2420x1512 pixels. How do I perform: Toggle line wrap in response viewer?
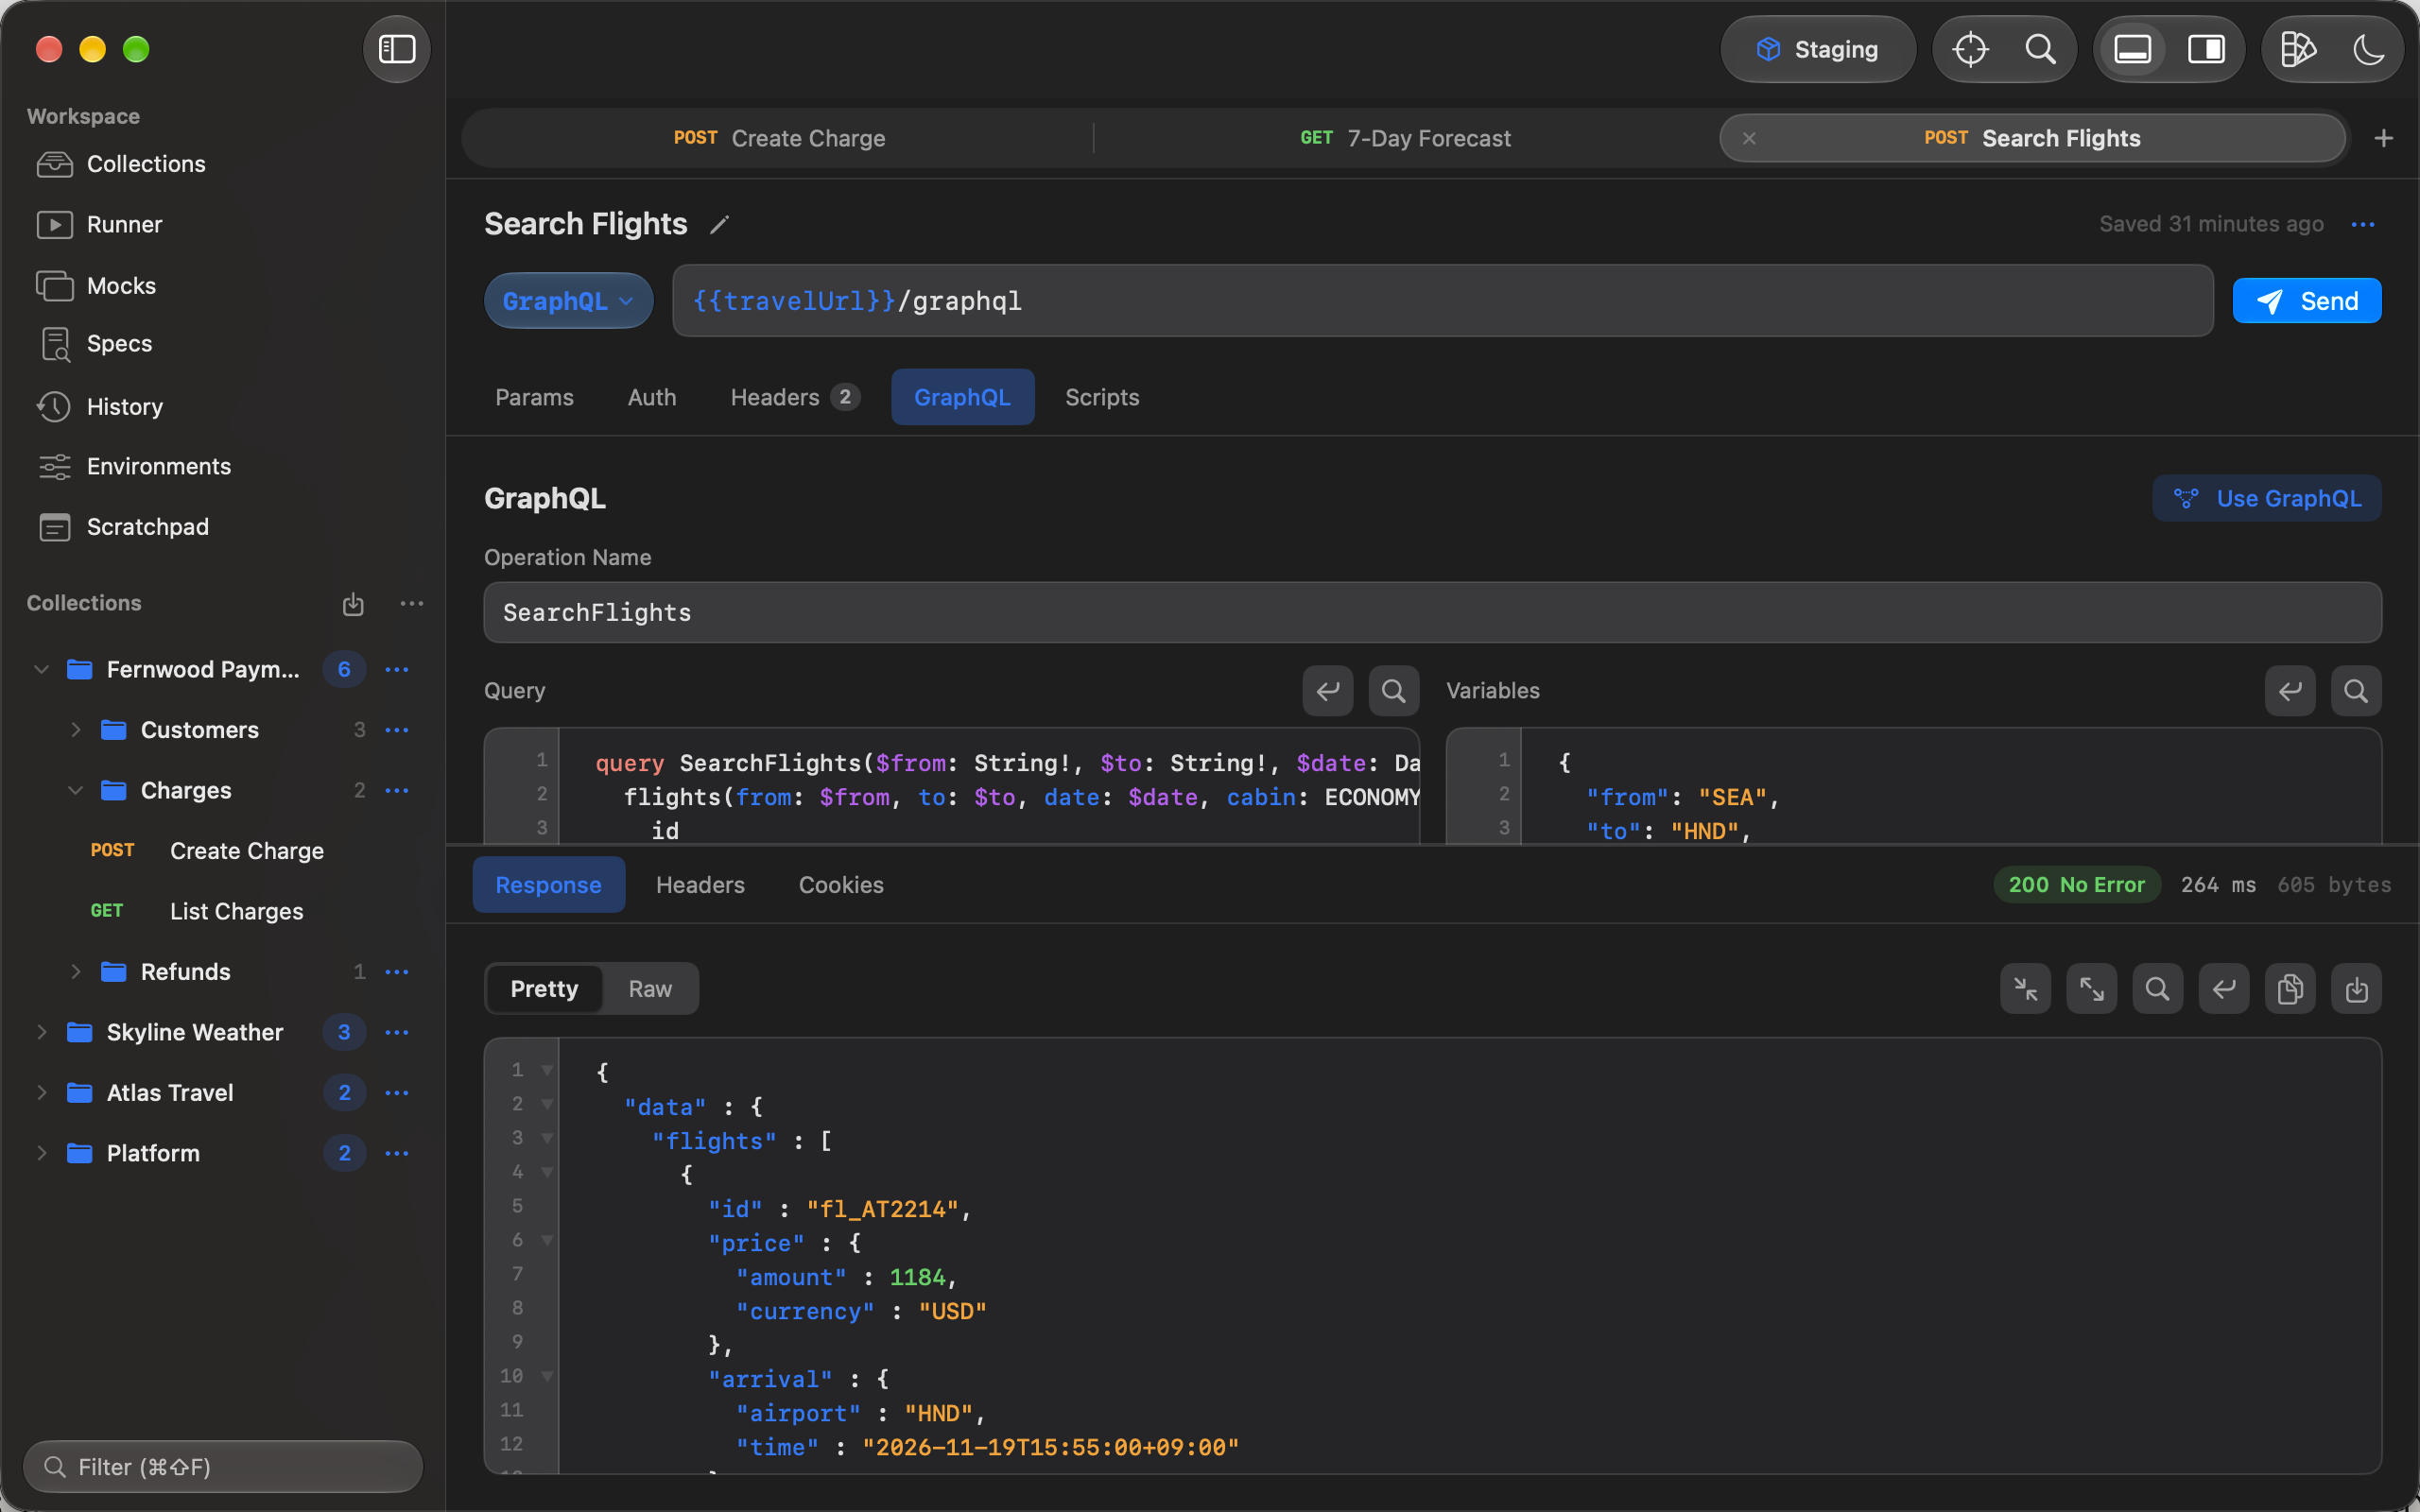tap(2224, 989)
